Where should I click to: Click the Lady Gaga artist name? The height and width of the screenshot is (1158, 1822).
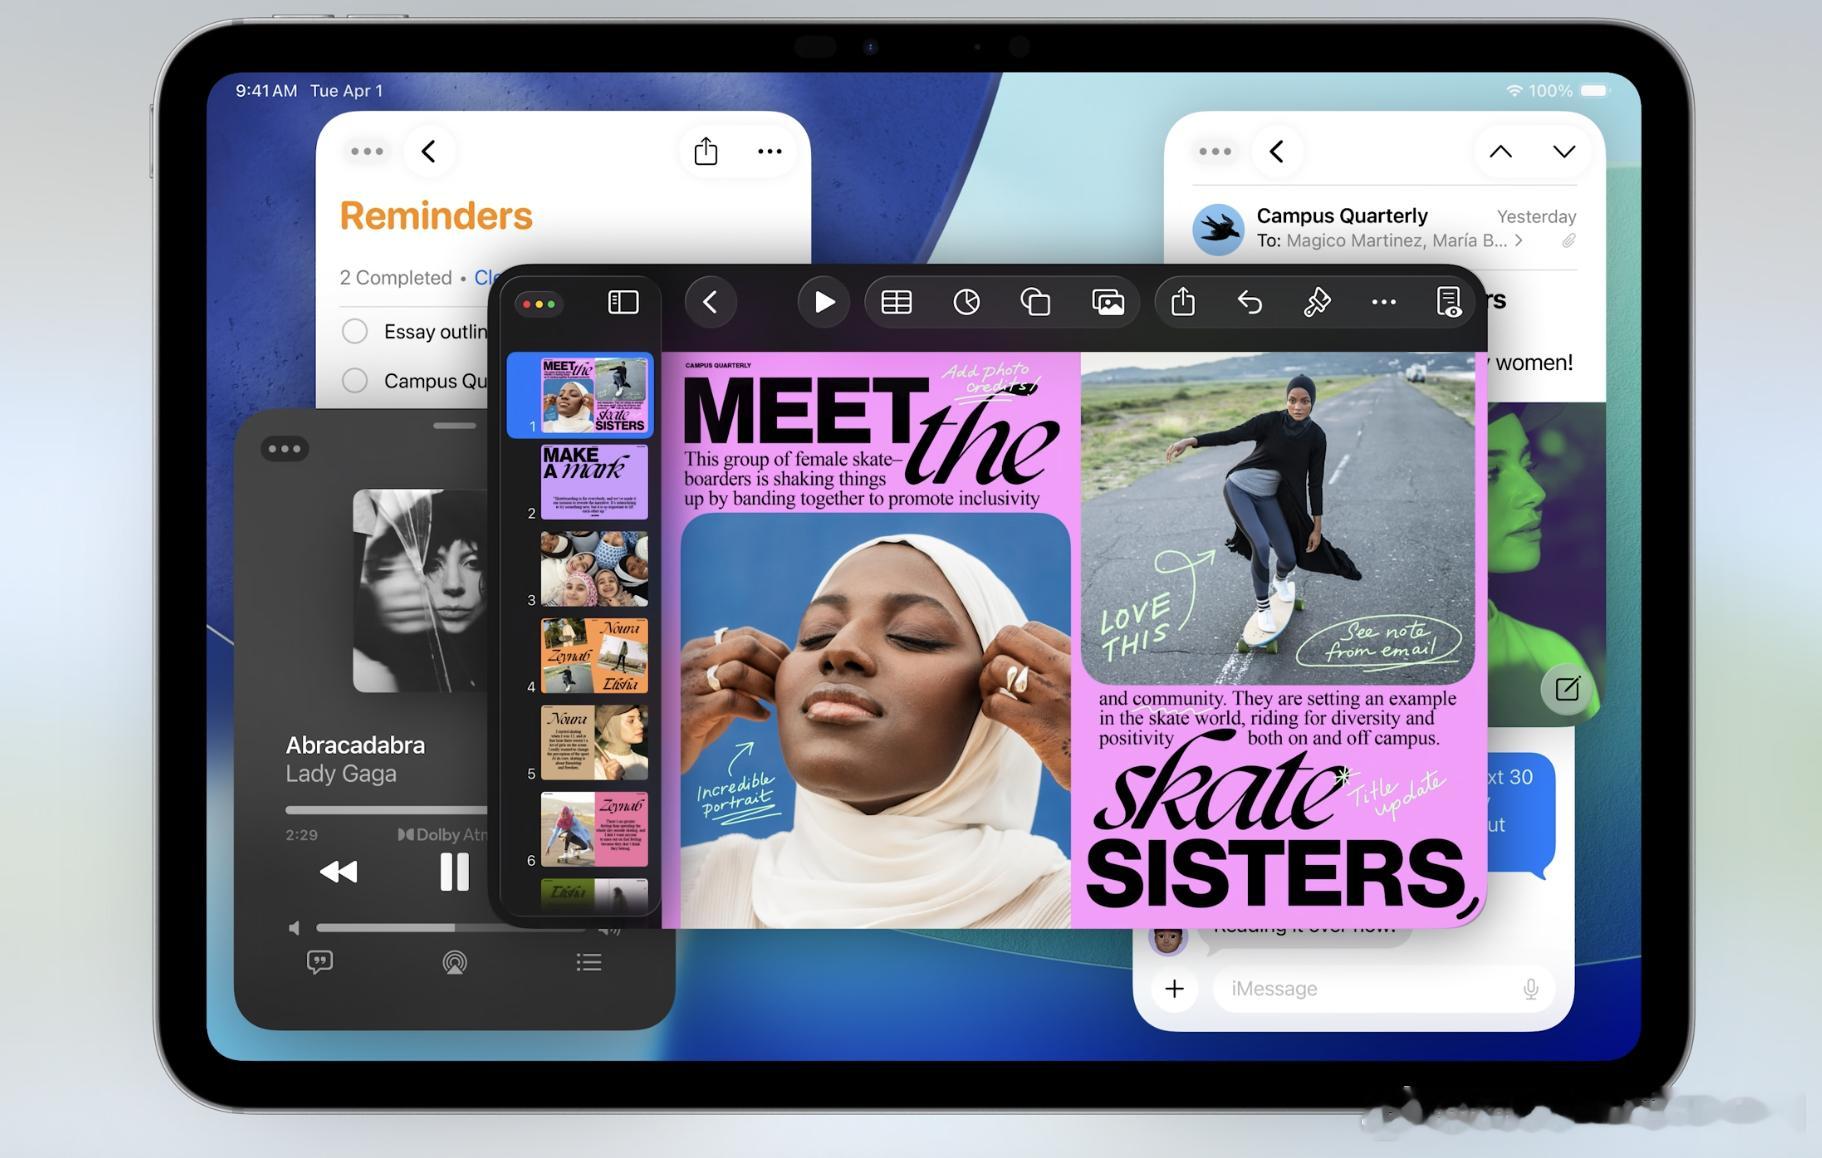point(341,774)
